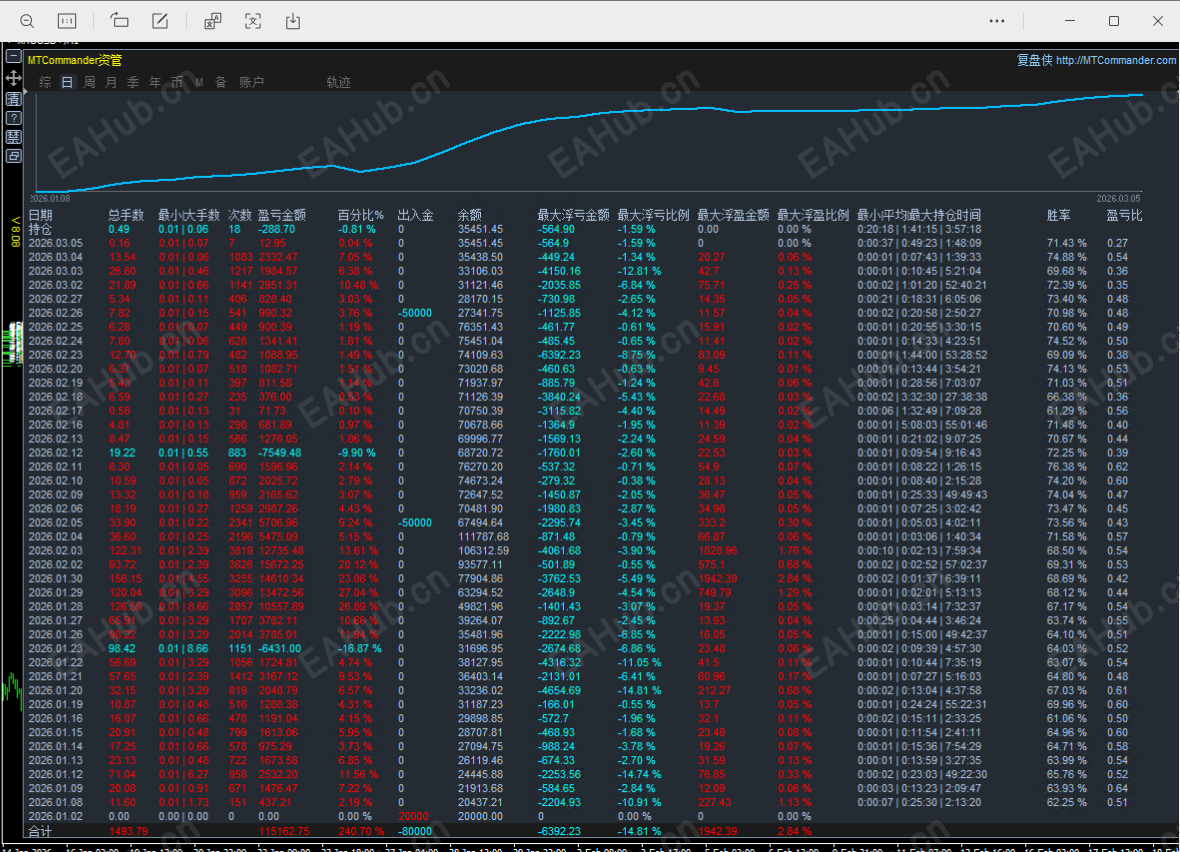This screenshot has width=1180, height=852.
Task: Show image at actual 1:1 size
Action: pyautogui.click(x=67, y=21)
